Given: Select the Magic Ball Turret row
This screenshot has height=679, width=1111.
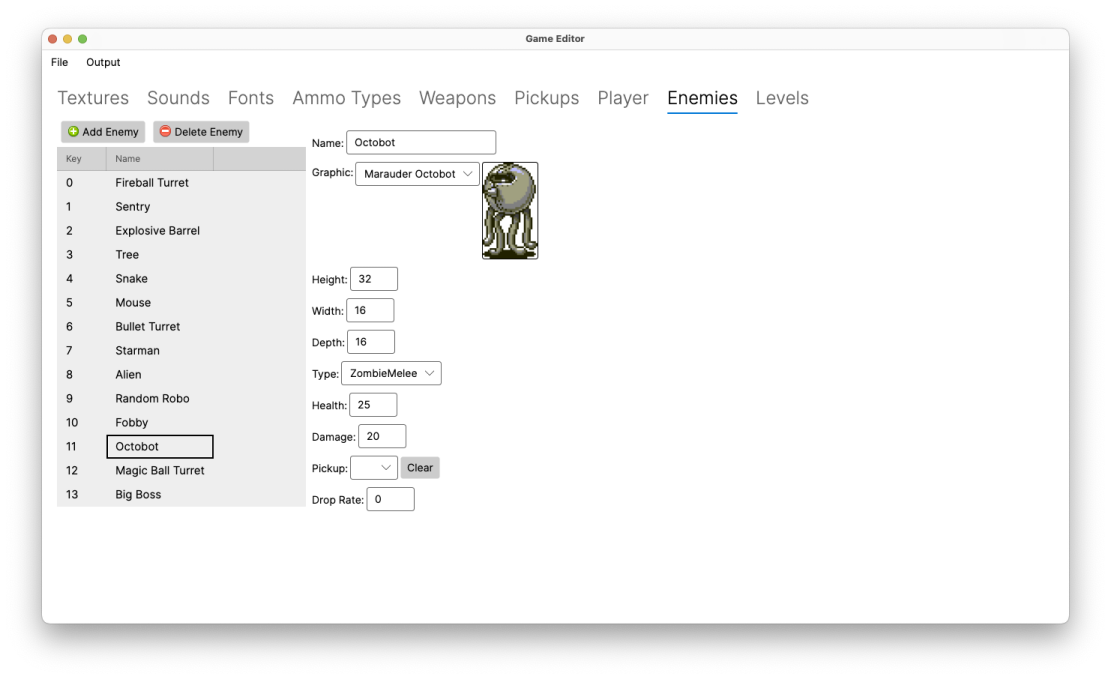Looking at the screenshot, I should point(181,471).
